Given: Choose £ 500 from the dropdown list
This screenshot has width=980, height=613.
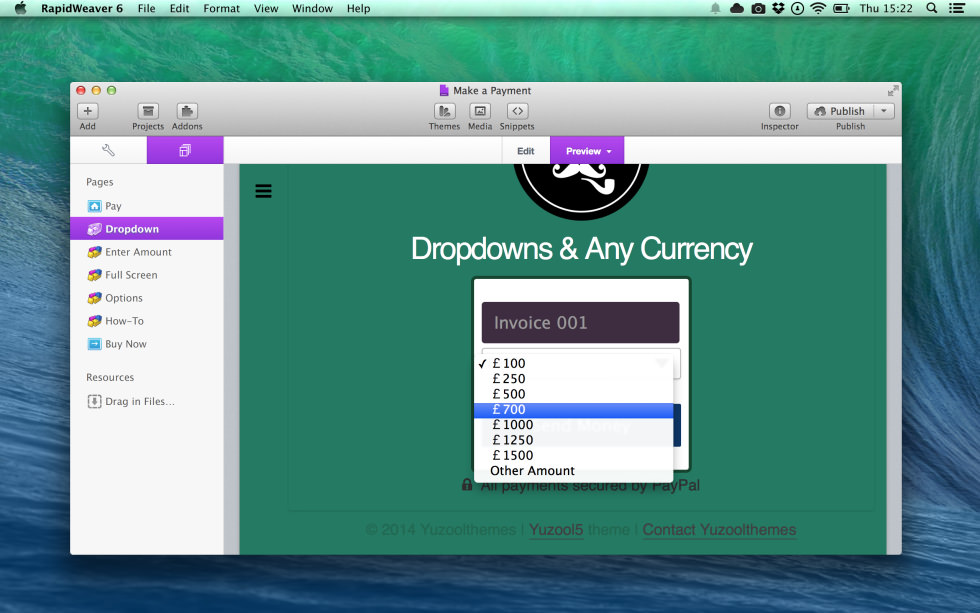Looking at the screenshot, I should 574,394.
